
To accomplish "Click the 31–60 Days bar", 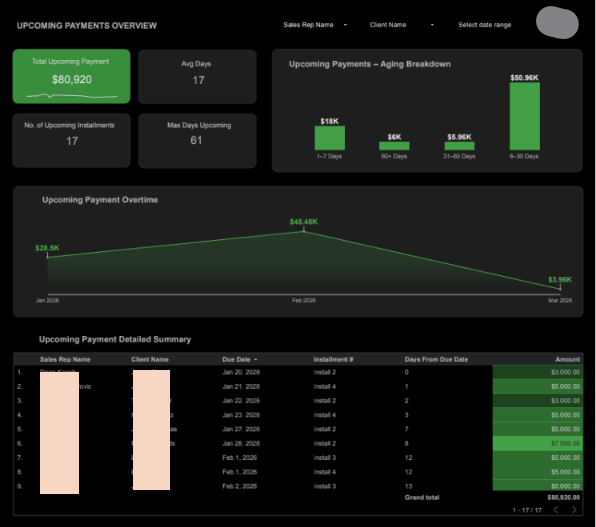I will tap(460, 146).
